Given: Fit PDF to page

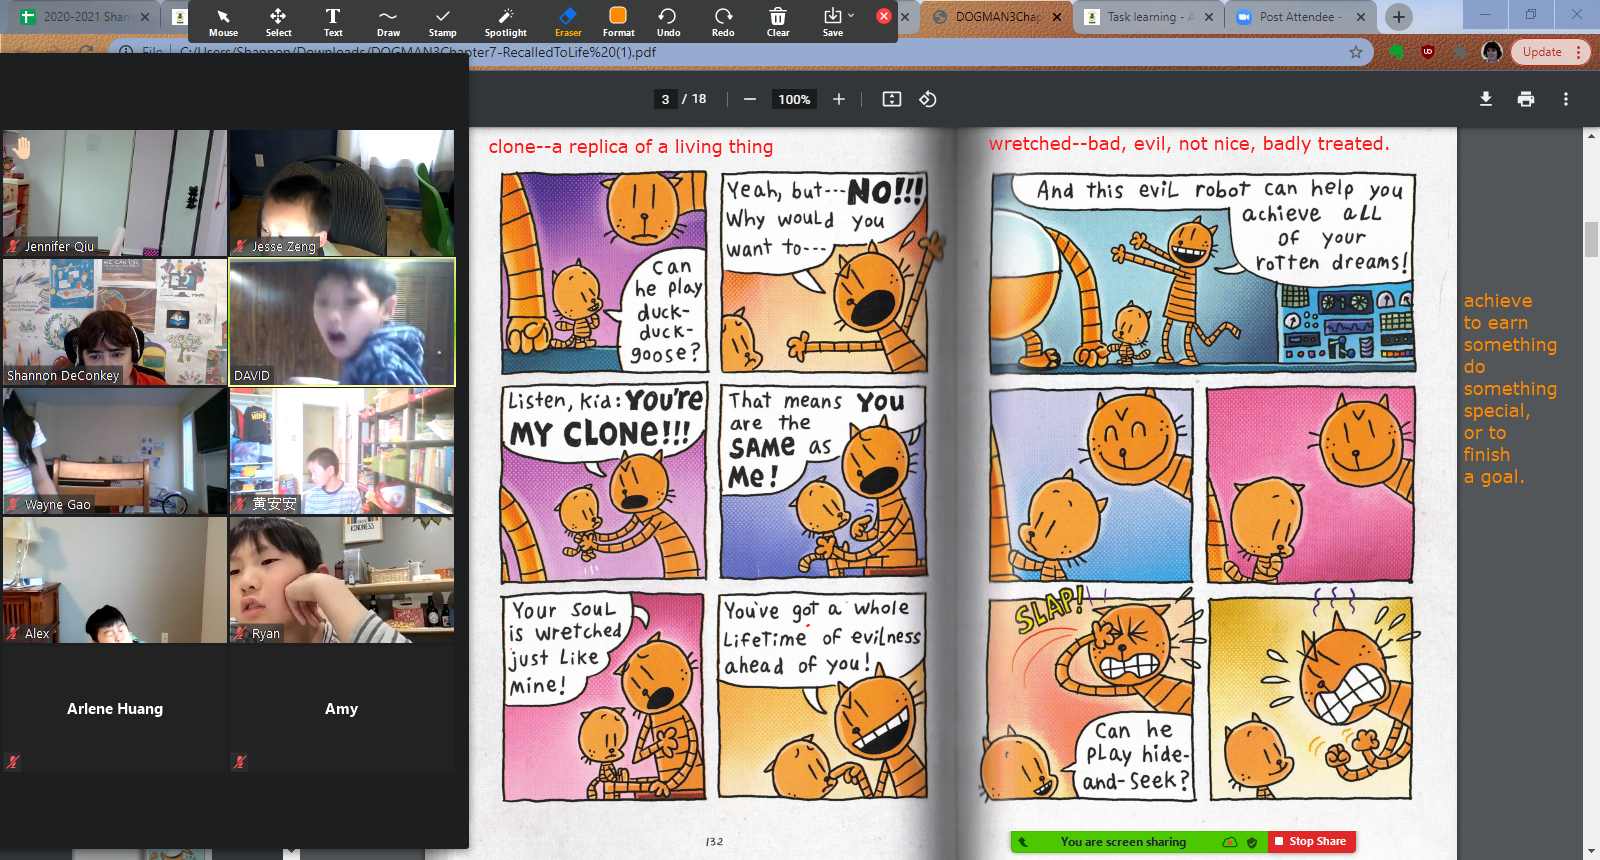Looking at the screenshot, I should point(892,99).
